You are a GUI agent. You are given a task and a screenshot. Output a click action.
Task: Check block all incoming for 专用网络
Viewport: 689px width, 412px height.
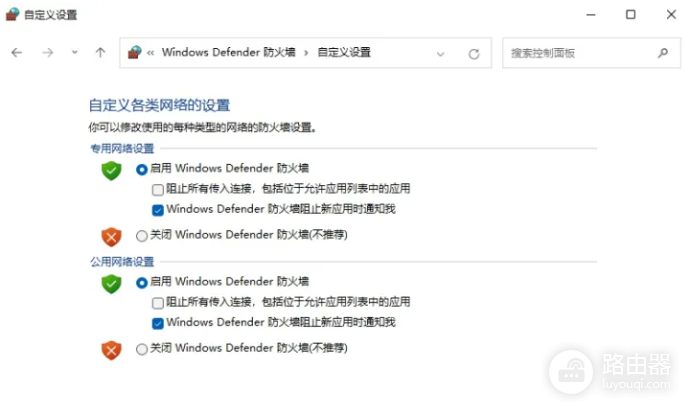coord(158,190)
